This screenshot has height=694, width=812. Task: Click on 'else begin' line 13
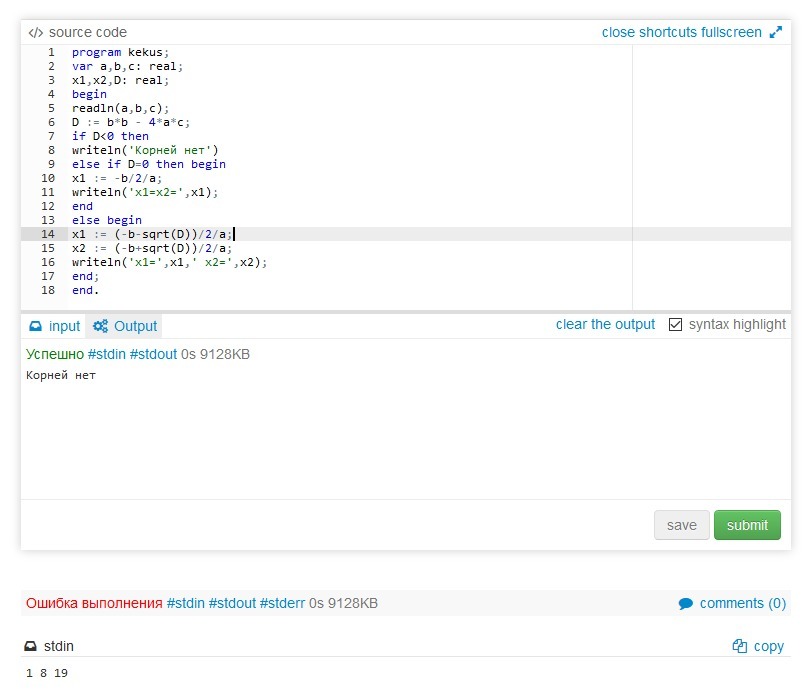[107, 220]
